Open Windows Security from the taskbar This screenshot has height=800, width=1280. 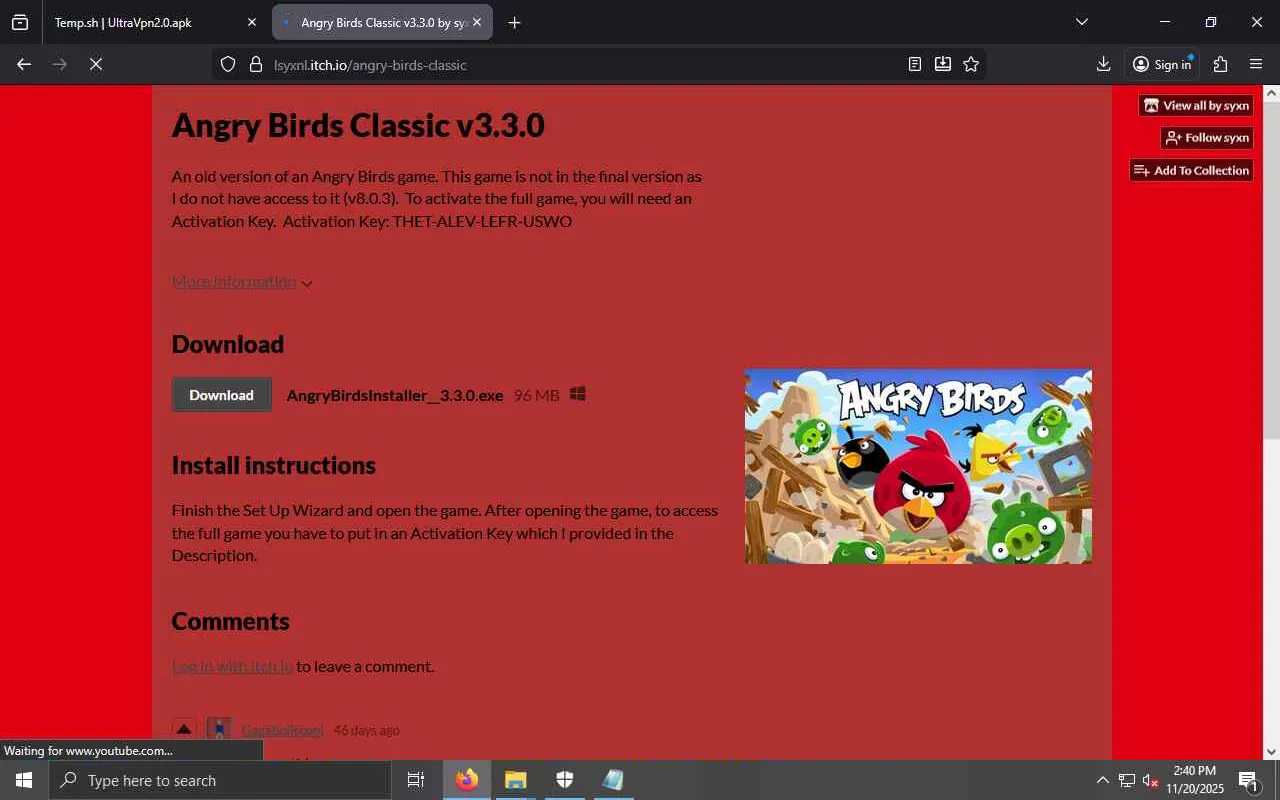pos(564,780)
